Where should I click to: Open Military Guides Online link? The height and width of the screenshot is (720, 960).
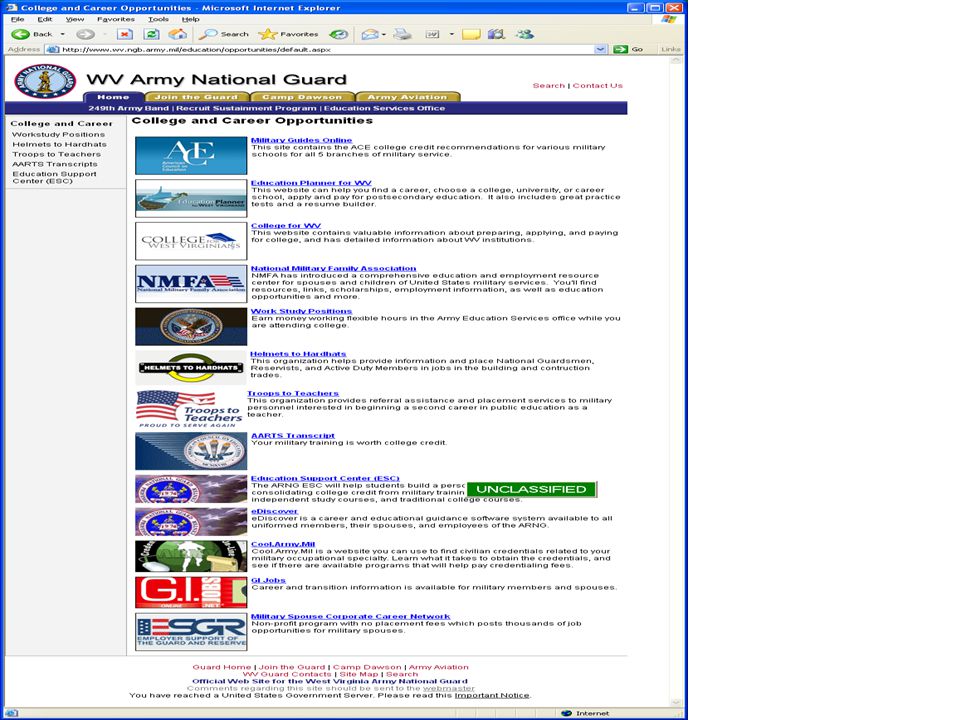coord(301,140)
